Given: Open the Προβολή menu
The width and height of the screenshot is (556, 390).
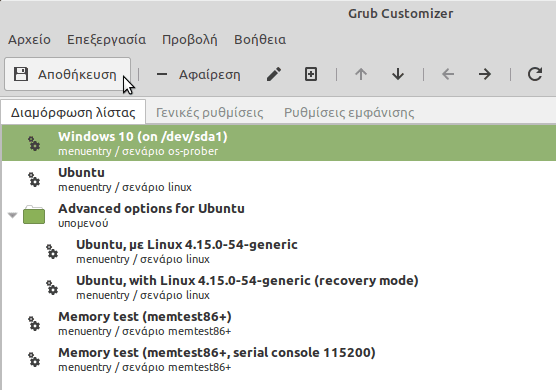Looking at the screenshot, I should (x=190, y=40).
